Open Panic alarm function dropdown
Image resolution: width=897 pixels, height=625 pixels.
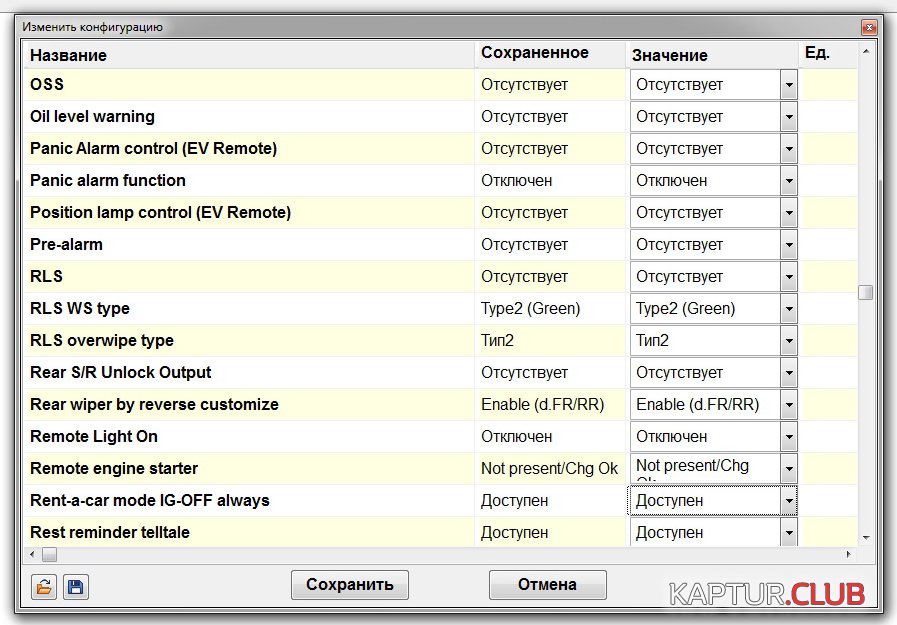click(x=788, y=181)
